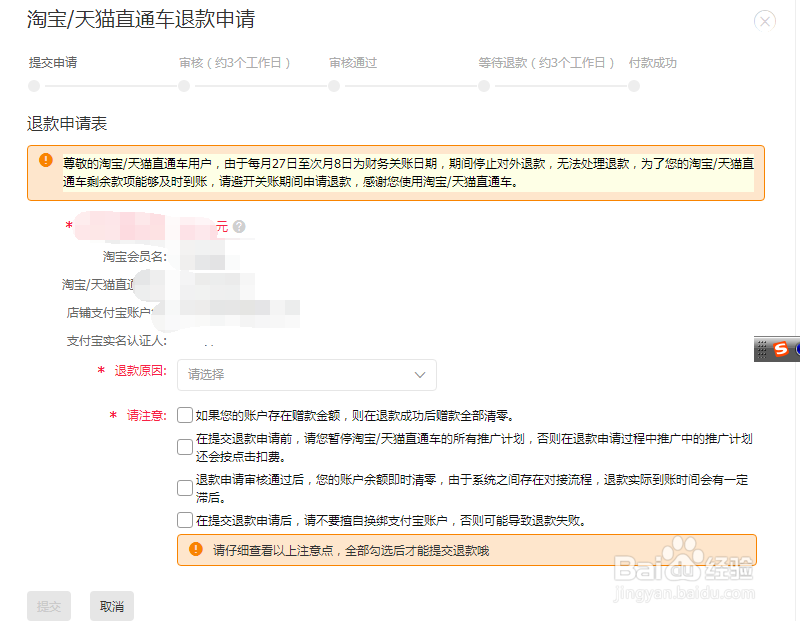Click the 全部勾选后才能提交退款 reminder text
Image resolution: width=800 pixels, height=621 pixels.
coord(351,550)
